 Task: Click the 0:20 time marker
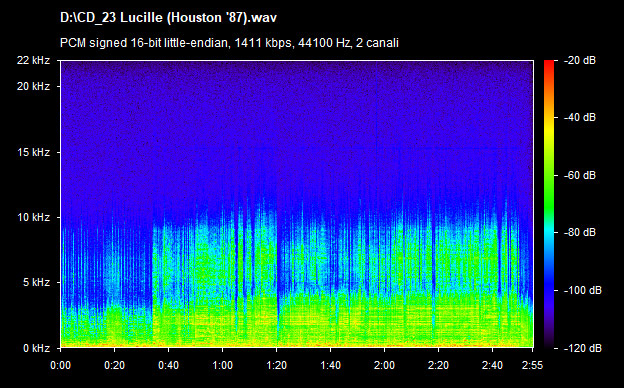(x=114, y=365)
